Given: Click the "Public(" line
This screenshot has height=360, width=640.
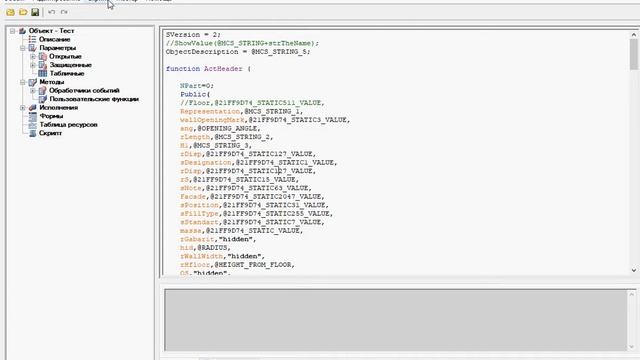Looking at the screenshot, I should (x=195, y=95).
